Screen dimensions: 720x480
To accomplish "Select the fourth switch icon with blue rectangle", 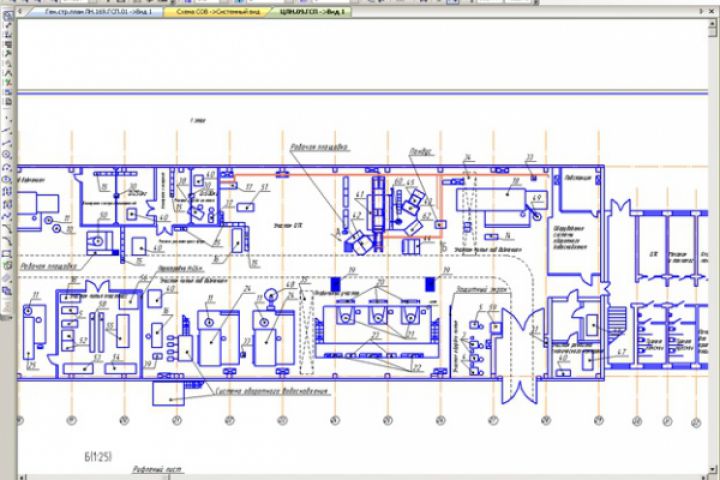I will click(8, 45).
